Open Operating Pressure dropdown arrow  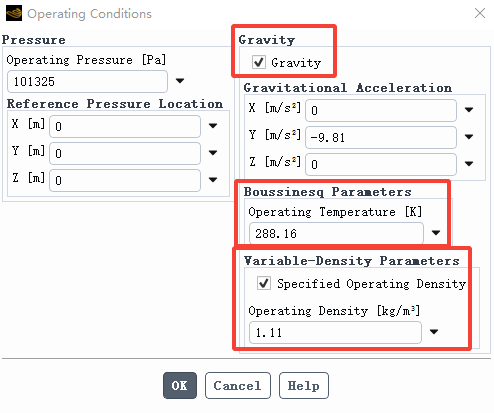(x=180, y=81)
